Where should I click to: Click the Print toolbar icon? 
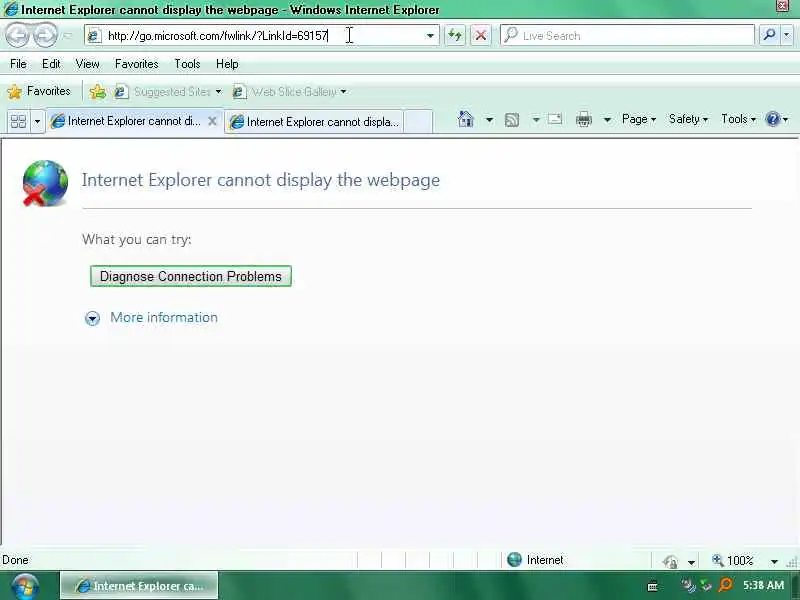584,119
